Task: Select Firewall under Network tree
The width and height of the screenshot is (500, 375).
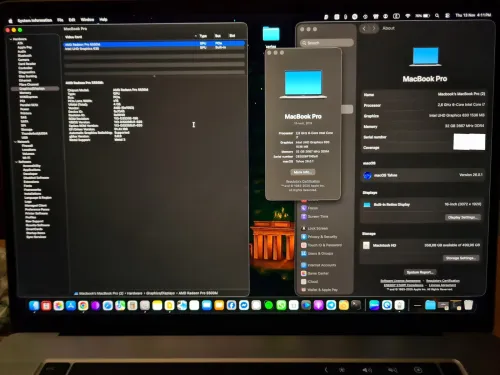Action: coord(27,146)
